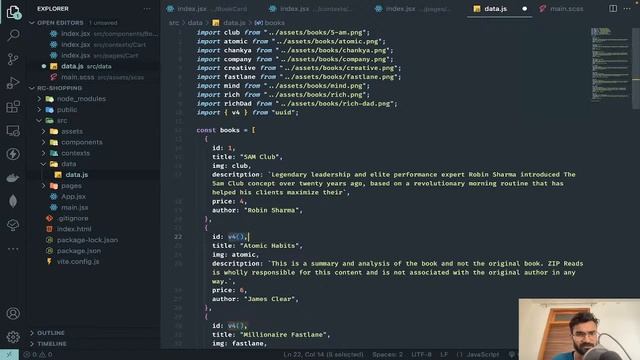This screenshot has height=360, width=640.
Task: Show additional views via the activity bar ellipsis
Action: (x=13, y=249)
